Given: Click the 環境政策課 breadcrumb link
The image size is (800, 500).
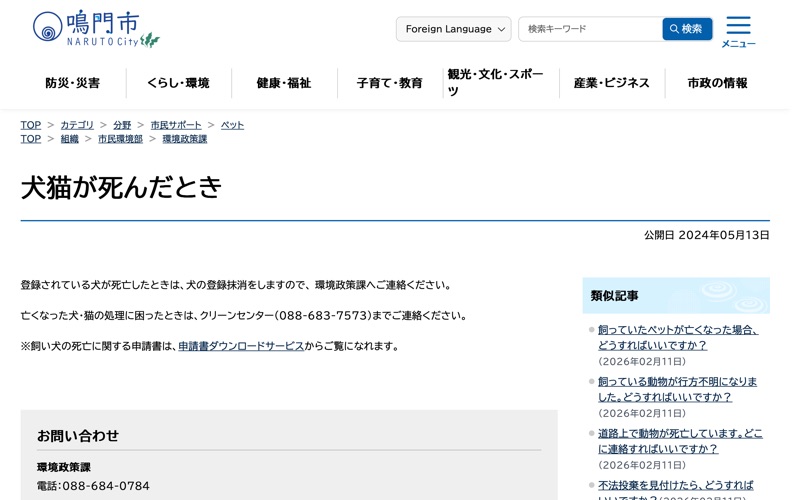Looking at the screenshot, I should tap(185, 139).
